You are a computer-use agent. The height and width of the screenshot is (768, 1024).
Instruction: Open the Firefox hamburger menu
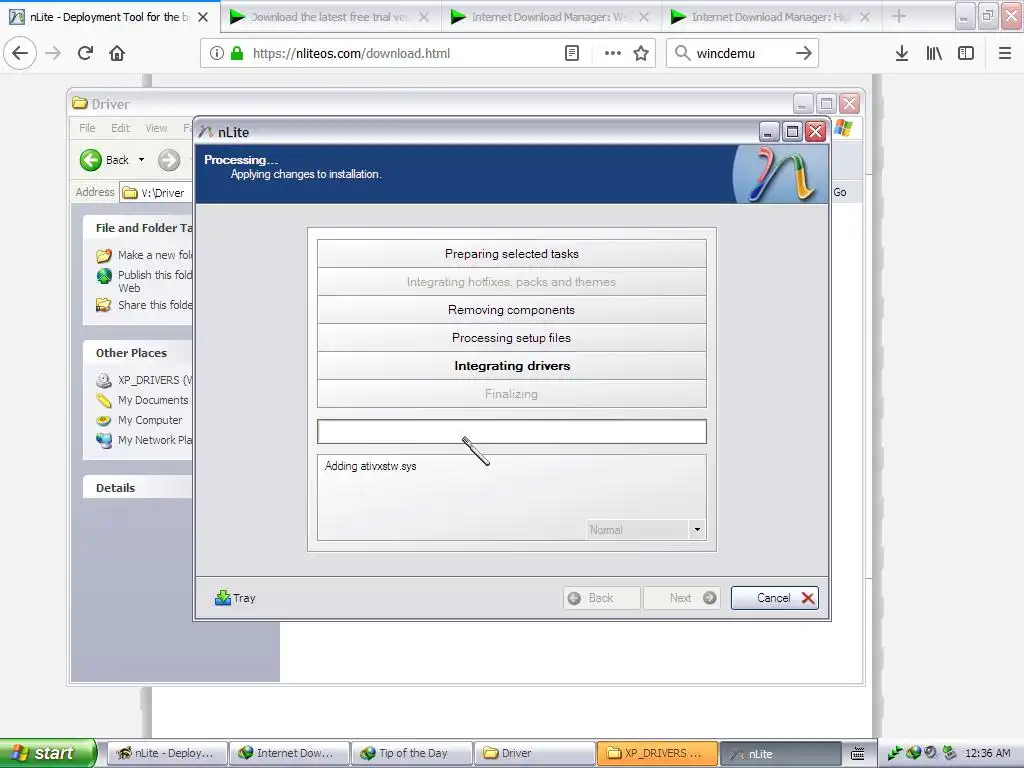[1005, 54]
